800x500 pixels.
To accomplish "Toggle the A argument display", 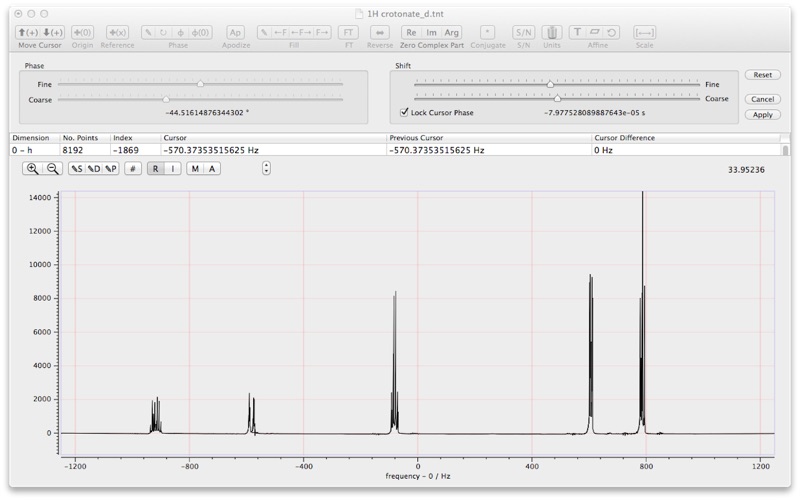I will 212,169.
